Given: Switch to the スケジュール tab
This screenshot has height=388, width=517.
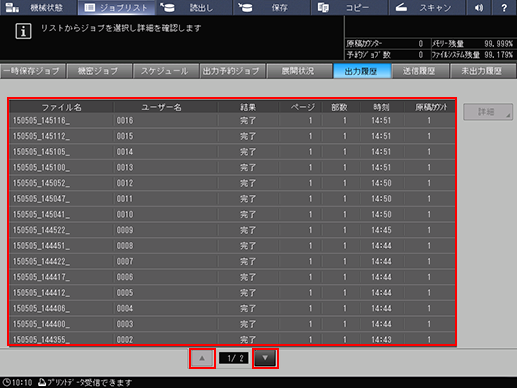Looking at the screenshot, I should click(165, 71).
